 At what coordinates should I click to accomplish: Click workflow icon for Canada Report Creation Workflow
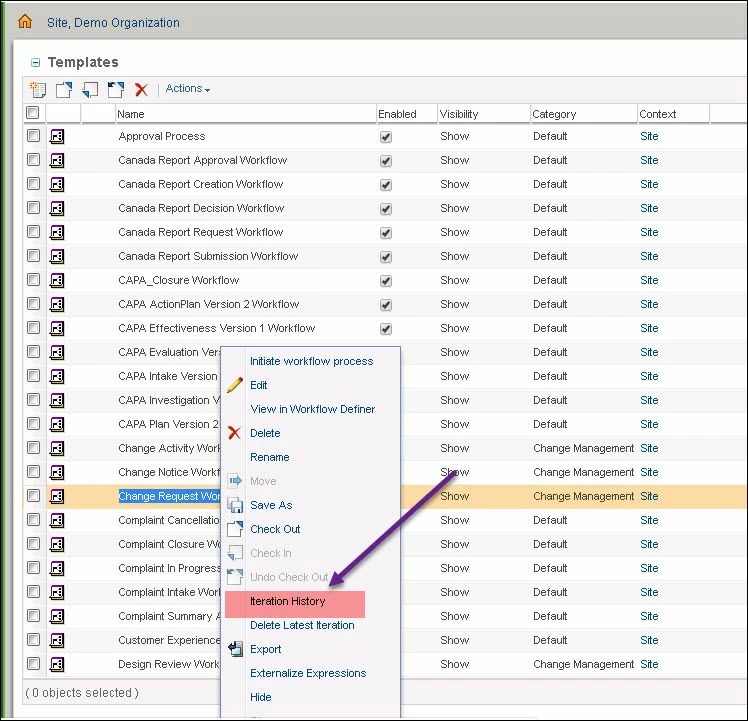pos(57,184)
